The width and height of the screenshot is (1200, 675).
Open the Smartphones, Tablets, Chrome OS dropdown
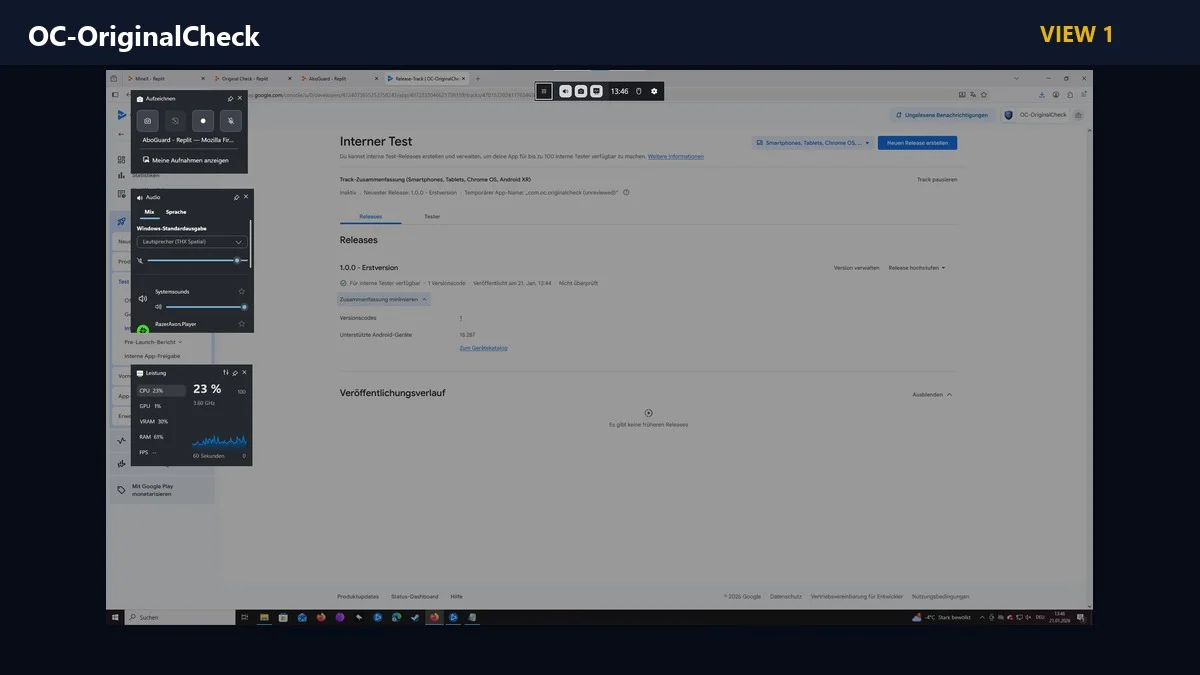click(x=811, y=143)
